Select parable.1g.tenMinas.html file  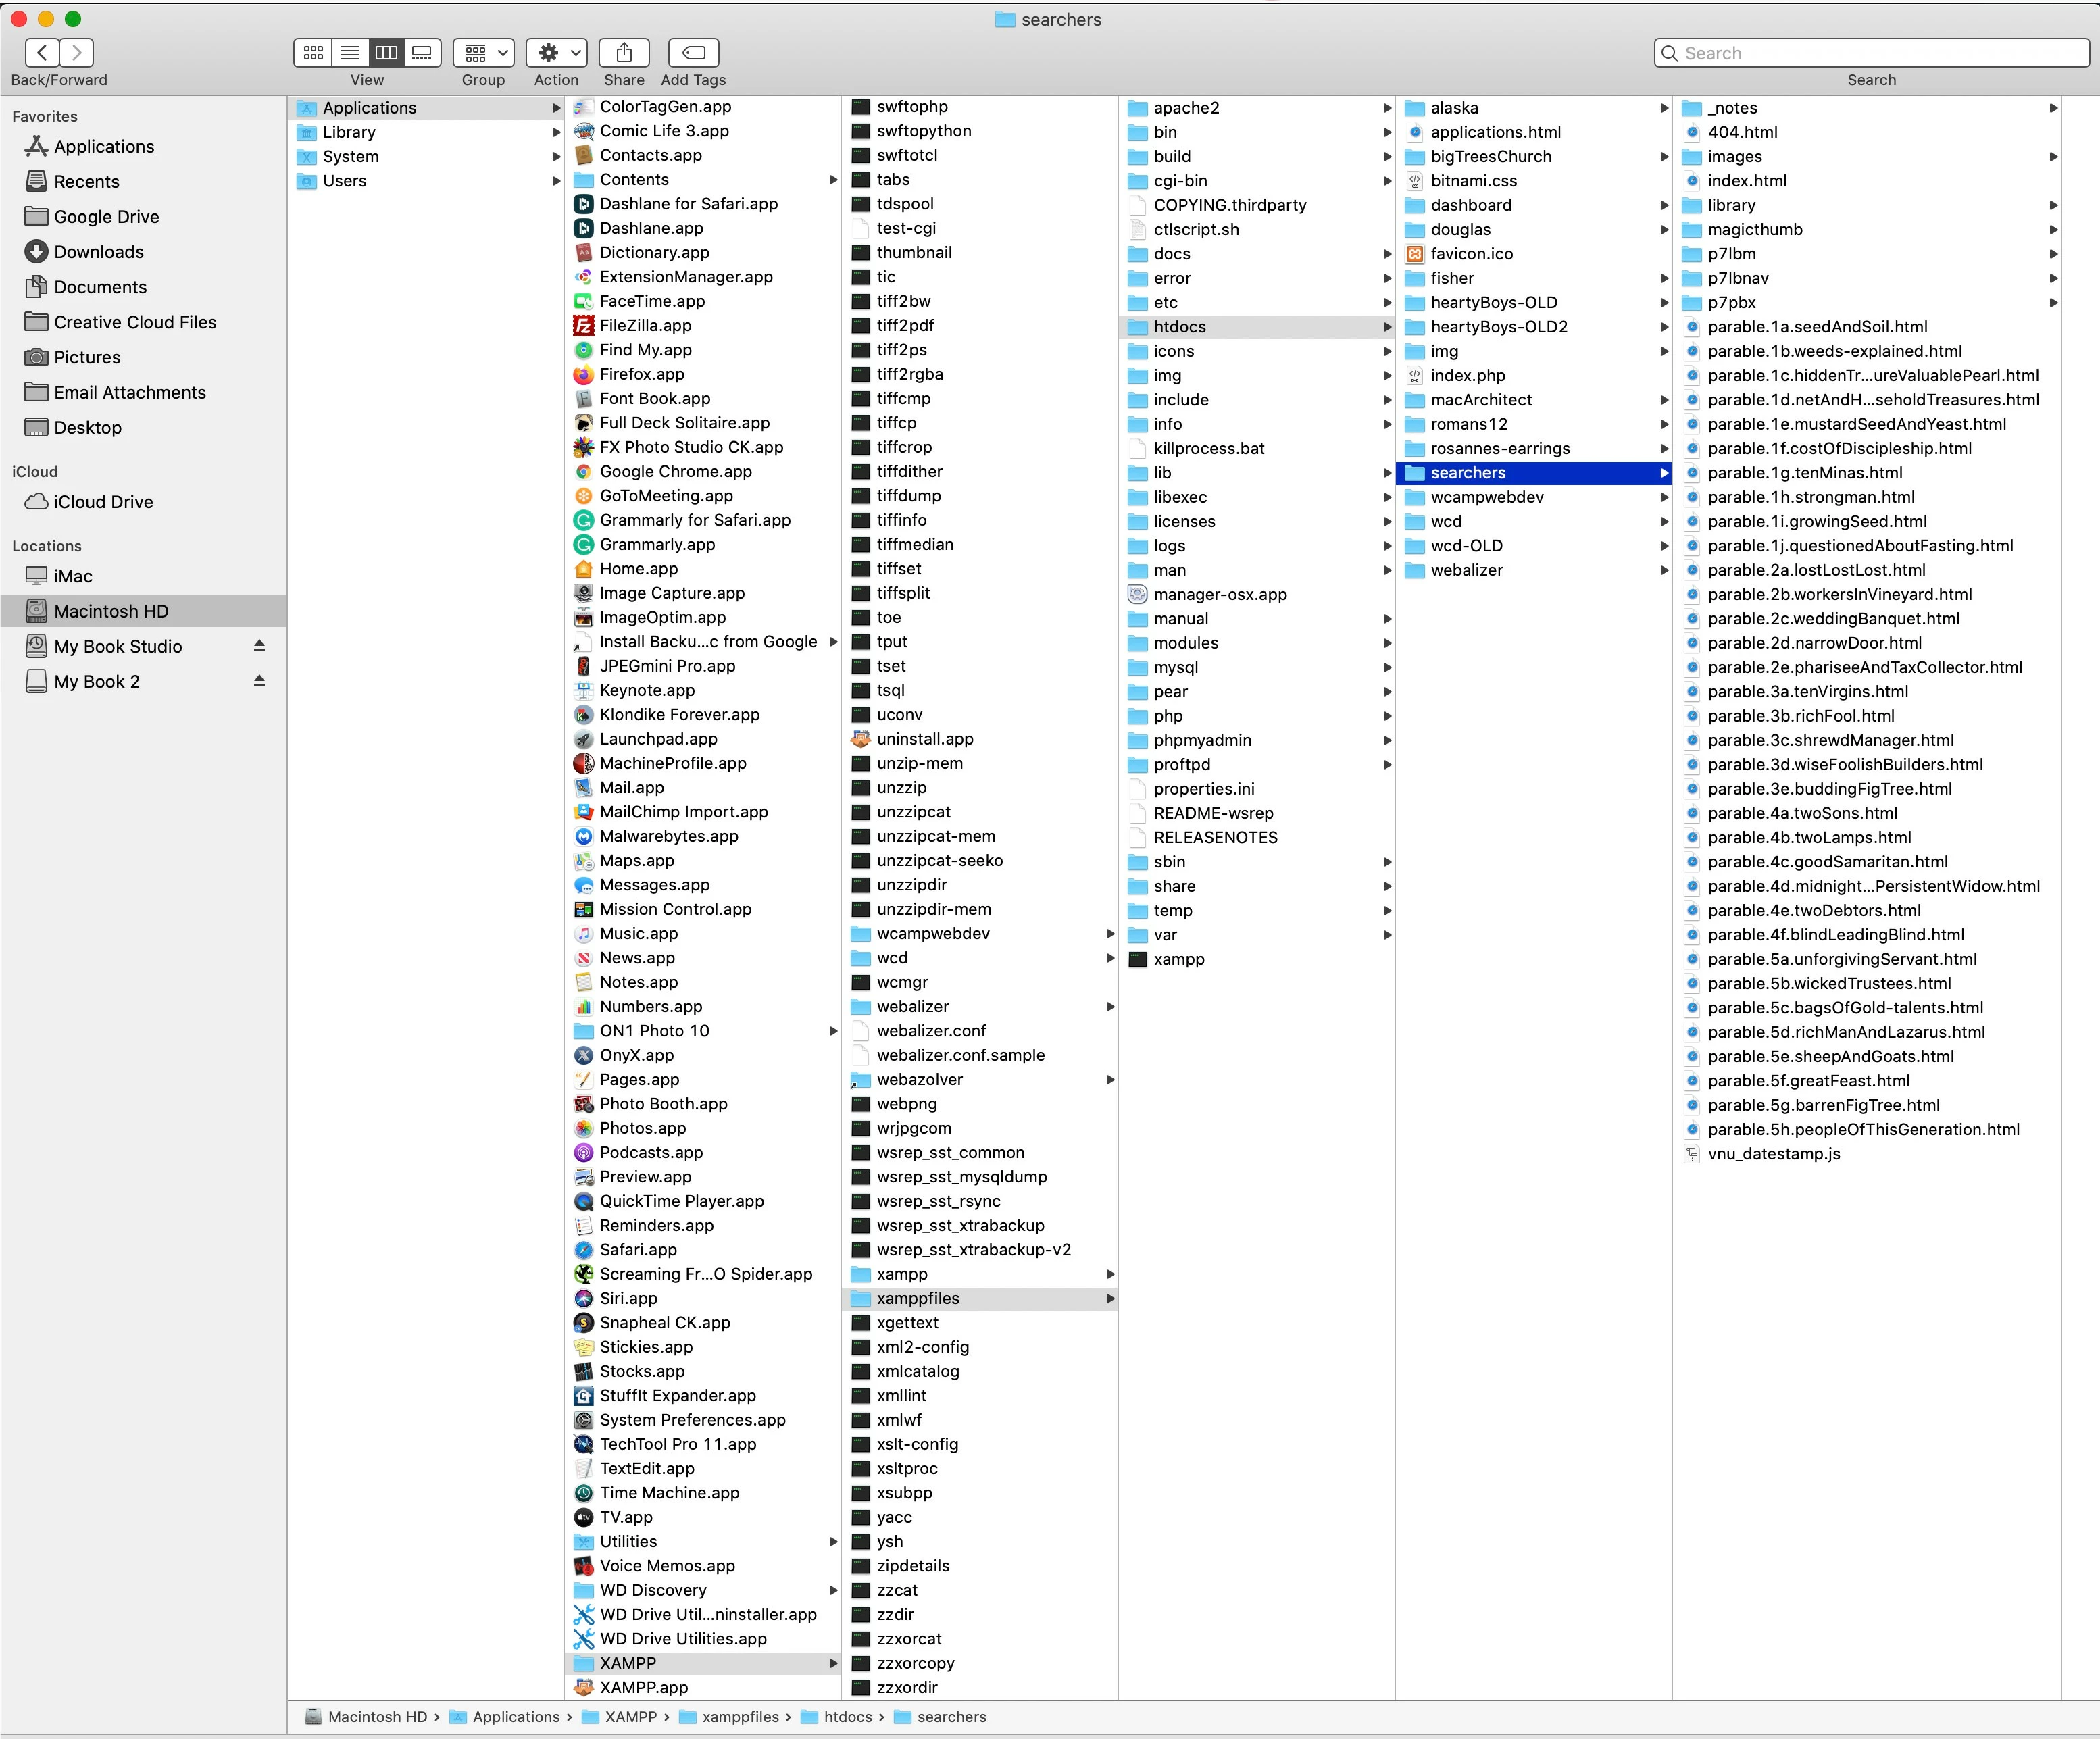1804,473
